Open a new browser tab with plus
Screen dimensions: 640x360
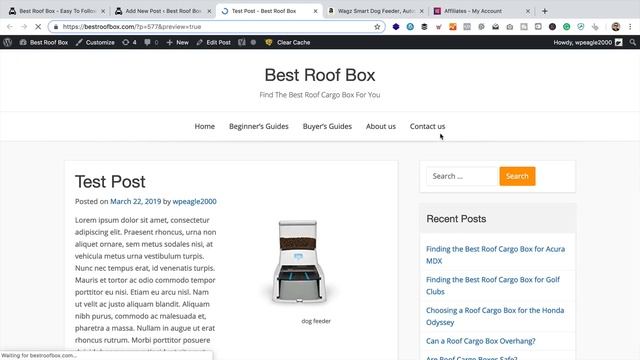pos(544,11)
